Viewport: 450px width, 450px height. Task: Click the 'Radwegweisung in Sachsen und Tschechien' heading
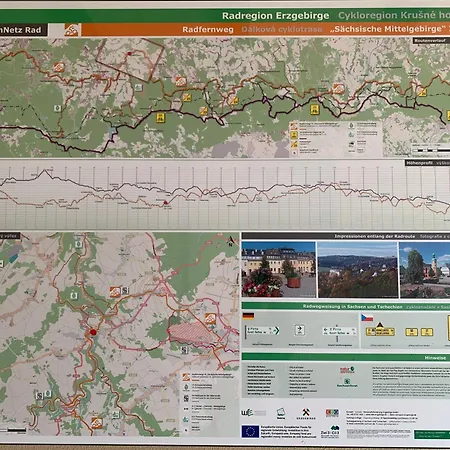click(352, 306)
